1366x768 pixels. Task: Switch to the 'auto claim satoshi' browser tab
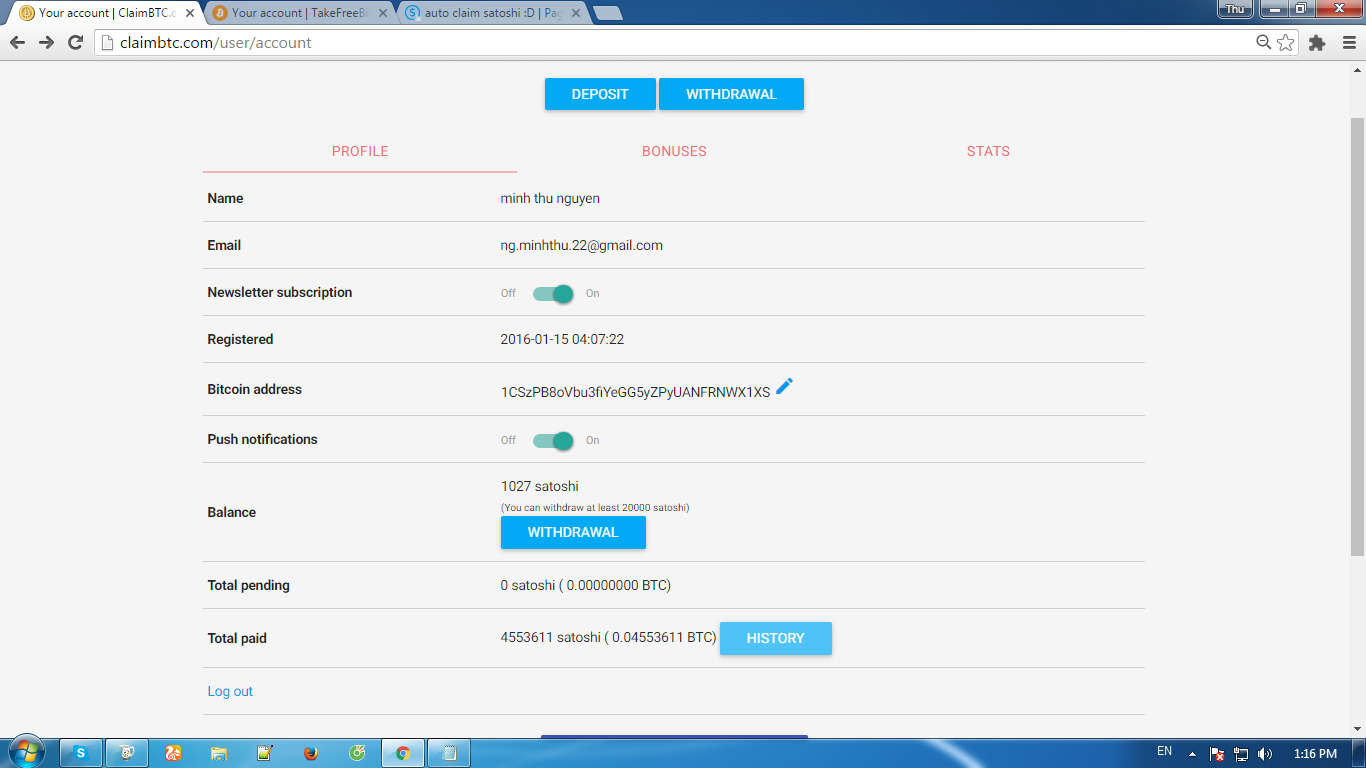point(491,13)
